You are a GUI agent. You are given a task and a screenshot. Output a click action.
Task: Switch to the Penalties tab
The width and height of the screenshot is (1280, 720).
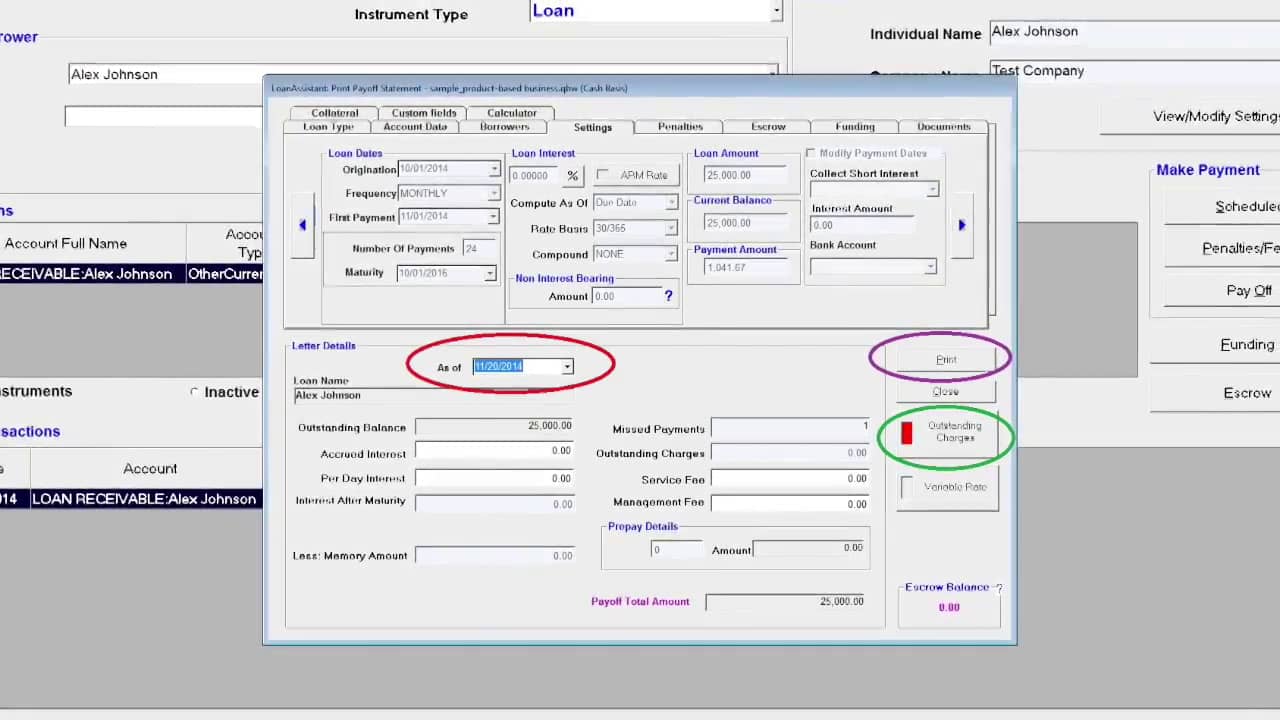click(x=680, y=127)
